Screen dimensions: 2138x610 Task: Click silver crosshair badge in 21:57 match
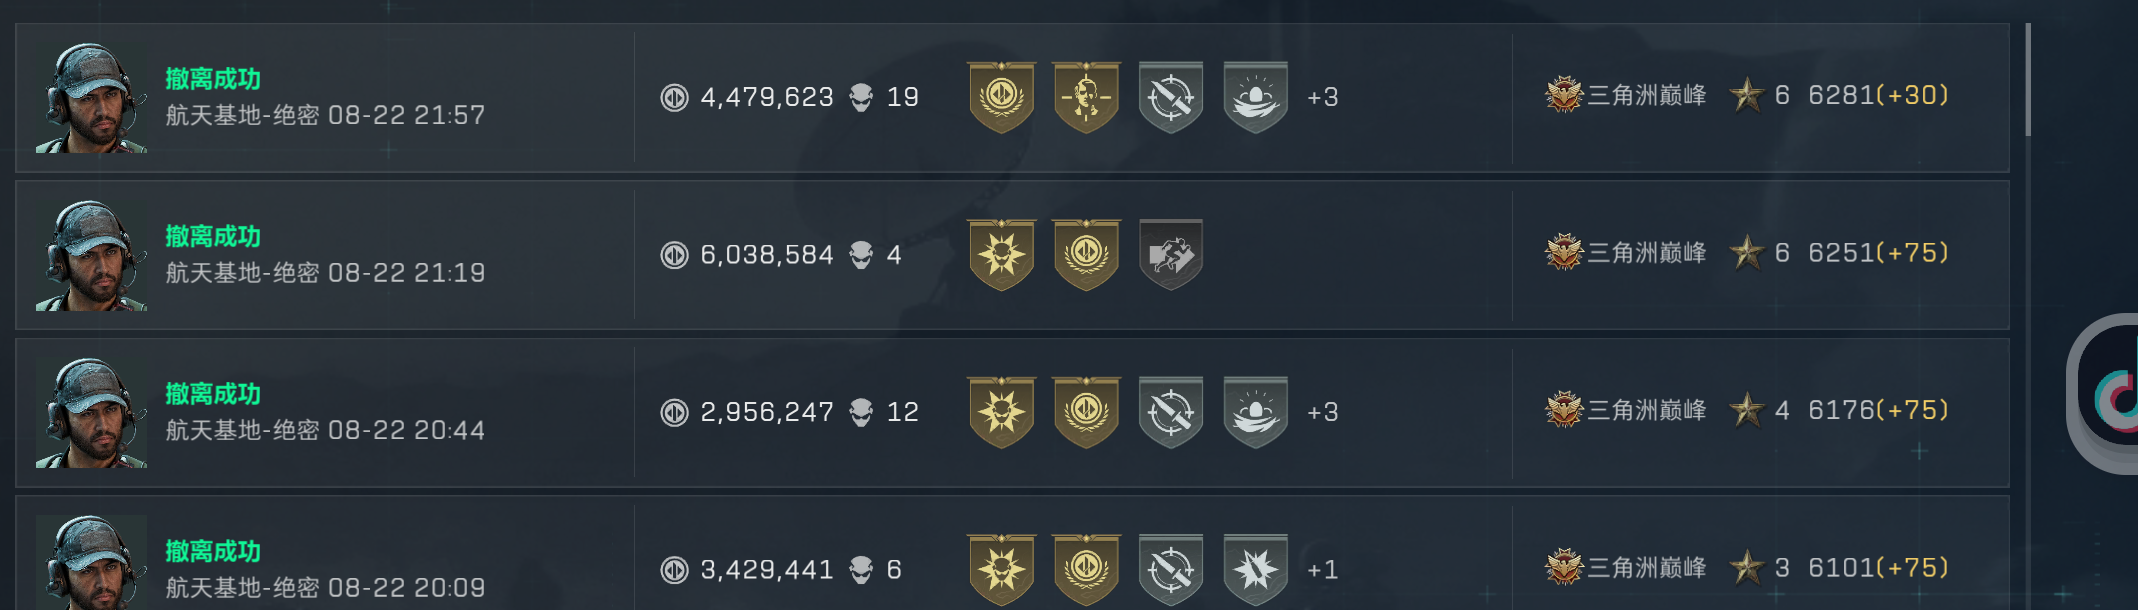point(1170,97)
